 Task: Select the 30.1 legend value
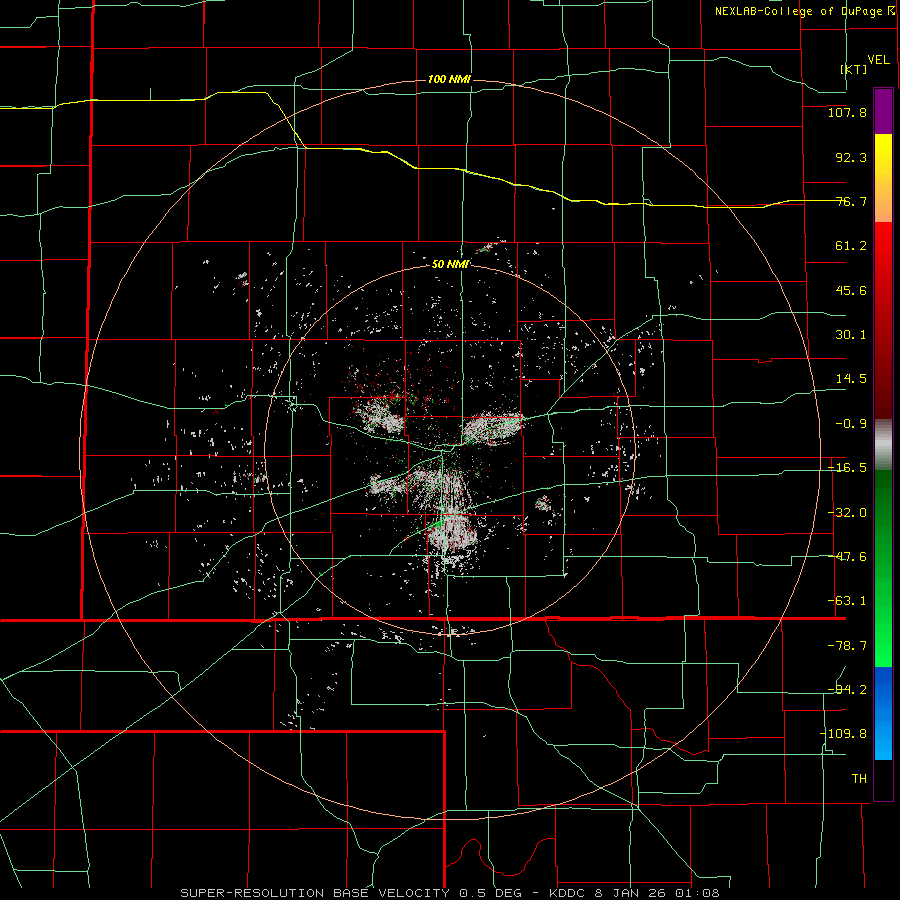click(x=851, y=335)
